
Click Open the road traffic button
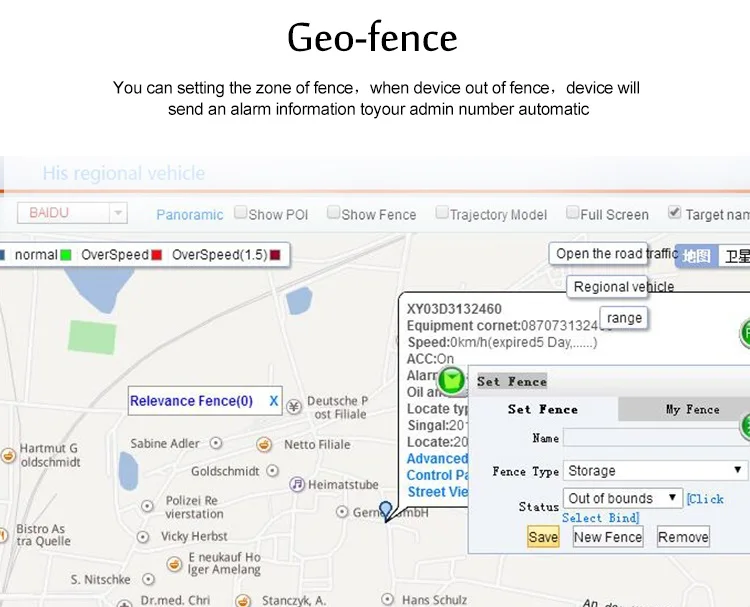(x=598, y=254)
